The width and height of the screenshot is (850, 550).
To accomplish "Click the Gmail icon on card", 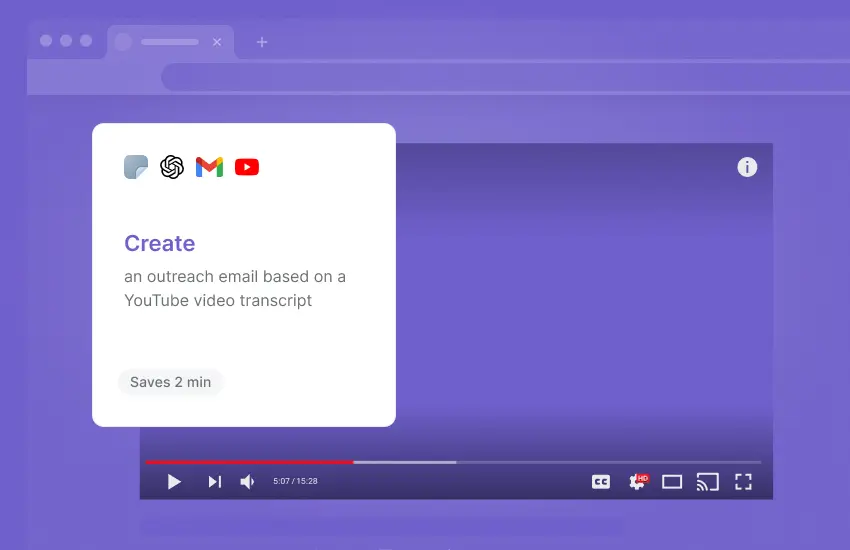I will tap(209, 167).
